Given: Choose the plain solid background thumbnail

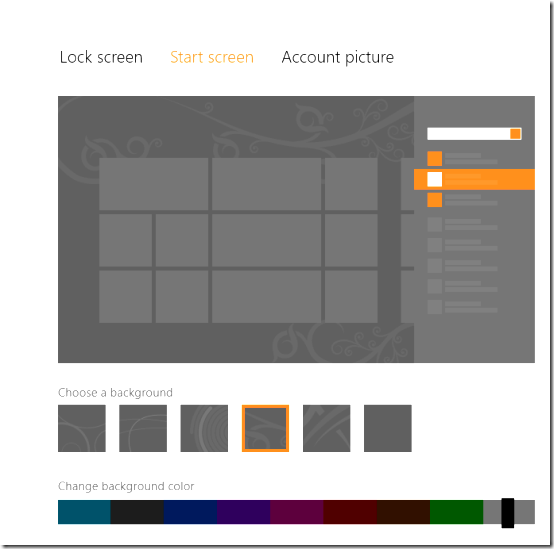Looking at the screenshot, I should pyautogui.click(x=388, y=428).
